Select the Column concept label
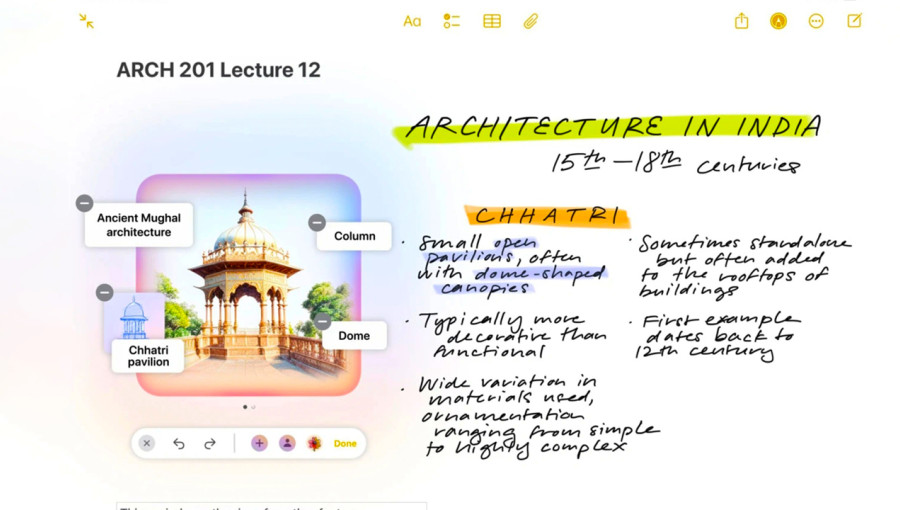Image resolution: width=900 pixels, height=510 pixels. pyautogui.click(x=355, y=236)
